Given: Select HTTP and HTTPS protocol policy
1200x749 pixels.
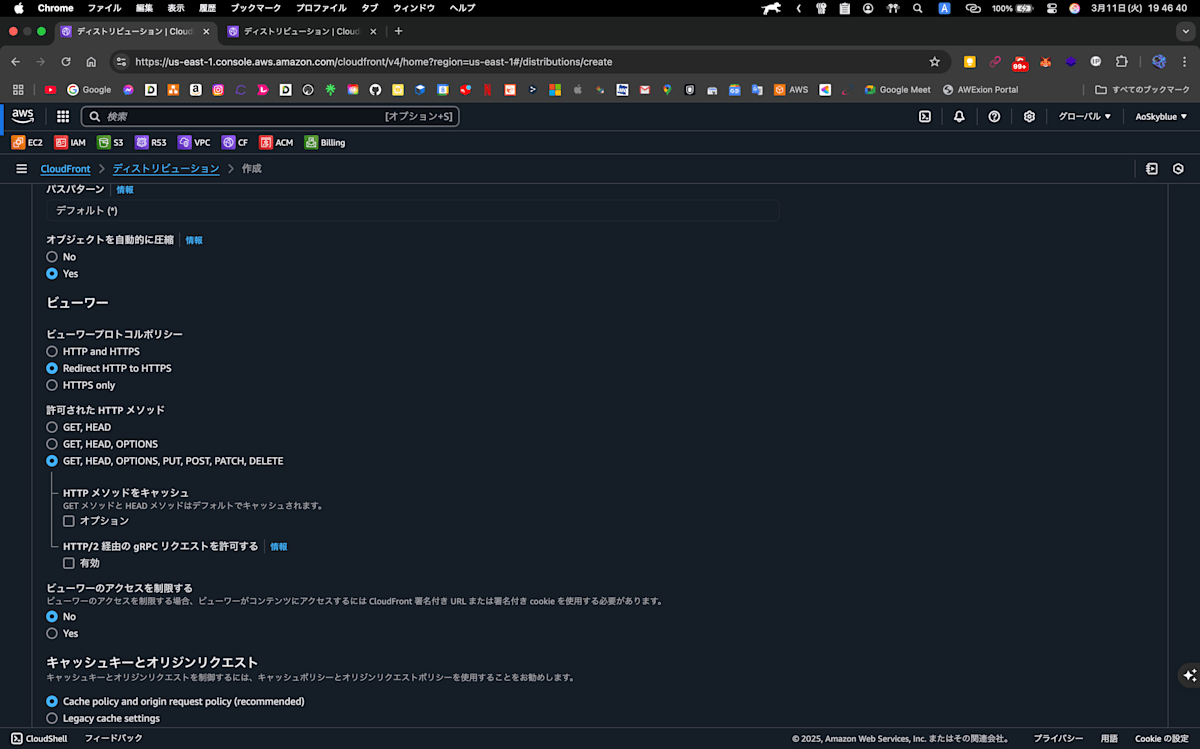Looking at the screenshot, I should pyautogui.click(x=52, y=352).
